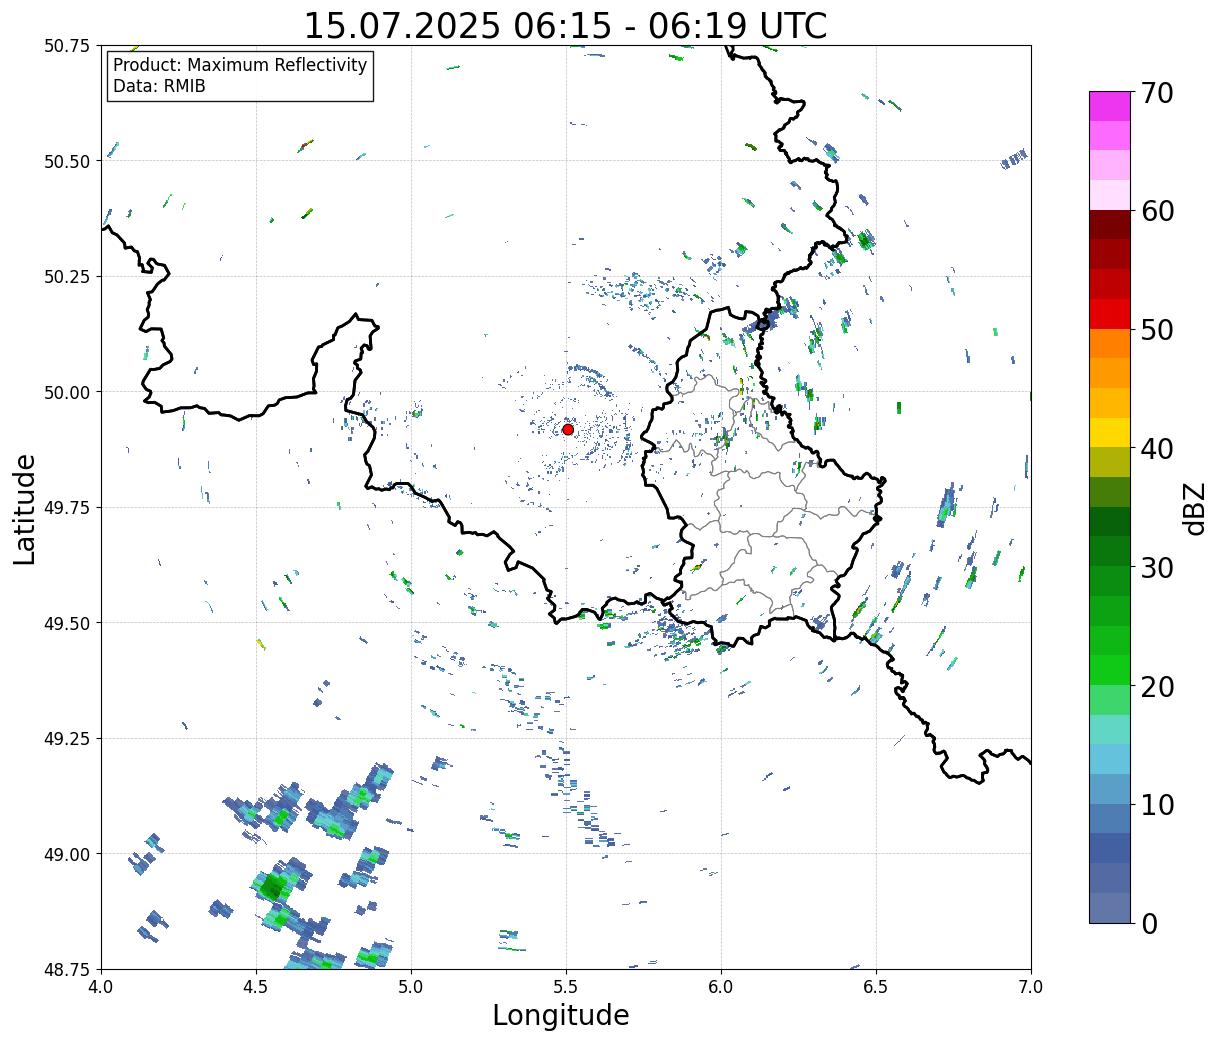Image resolution: width=1219 pixels, height=1040 pixels.
Task: Click the colorbar tick label 0
Action: coord(1149,924)
